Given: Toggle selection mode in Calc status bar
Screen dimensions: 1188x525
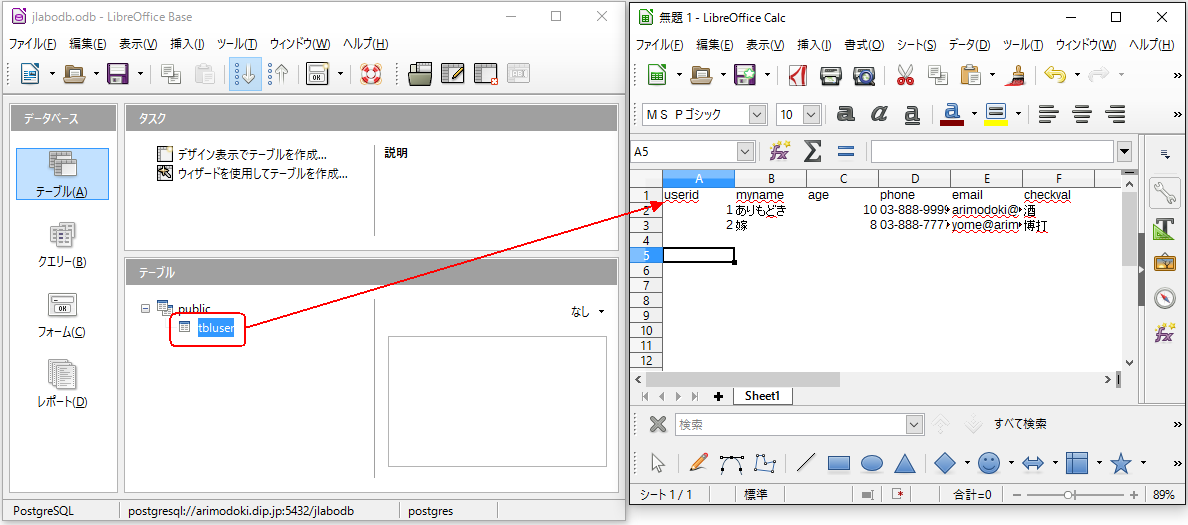Looking at the screenshot, I should coord(867,495).
